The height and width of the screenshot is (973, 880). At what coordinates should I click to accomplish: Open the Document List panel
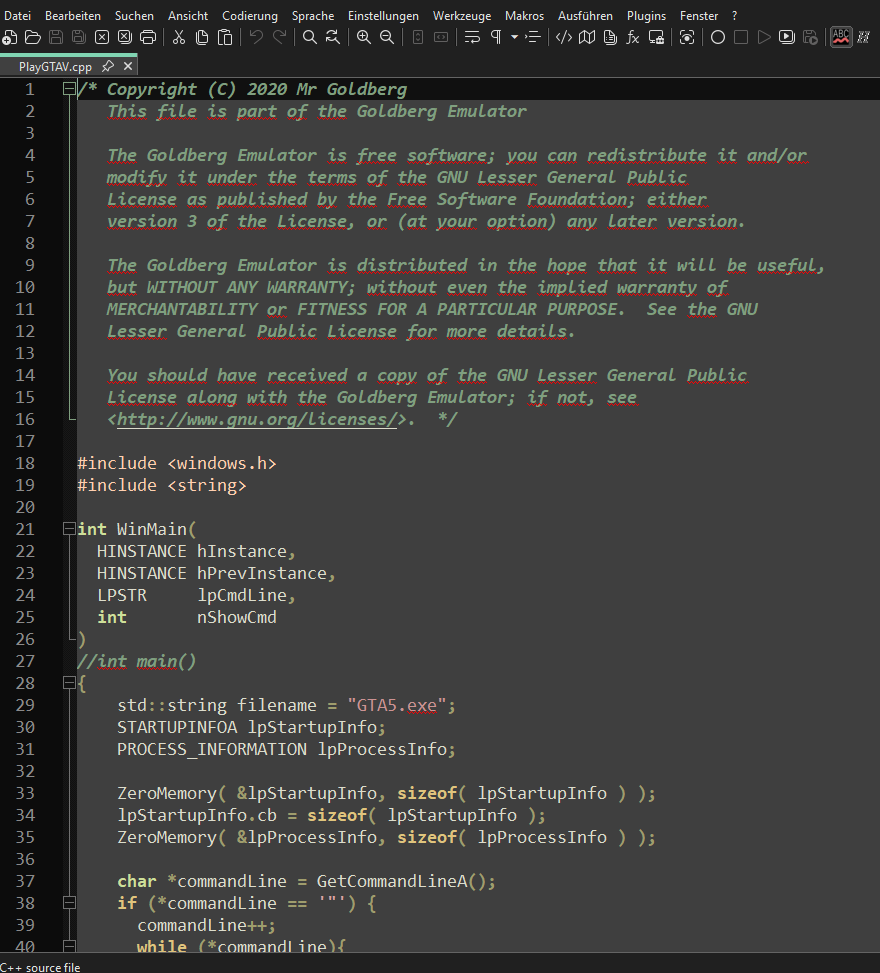pyautogui.click(x=610, y=38)
